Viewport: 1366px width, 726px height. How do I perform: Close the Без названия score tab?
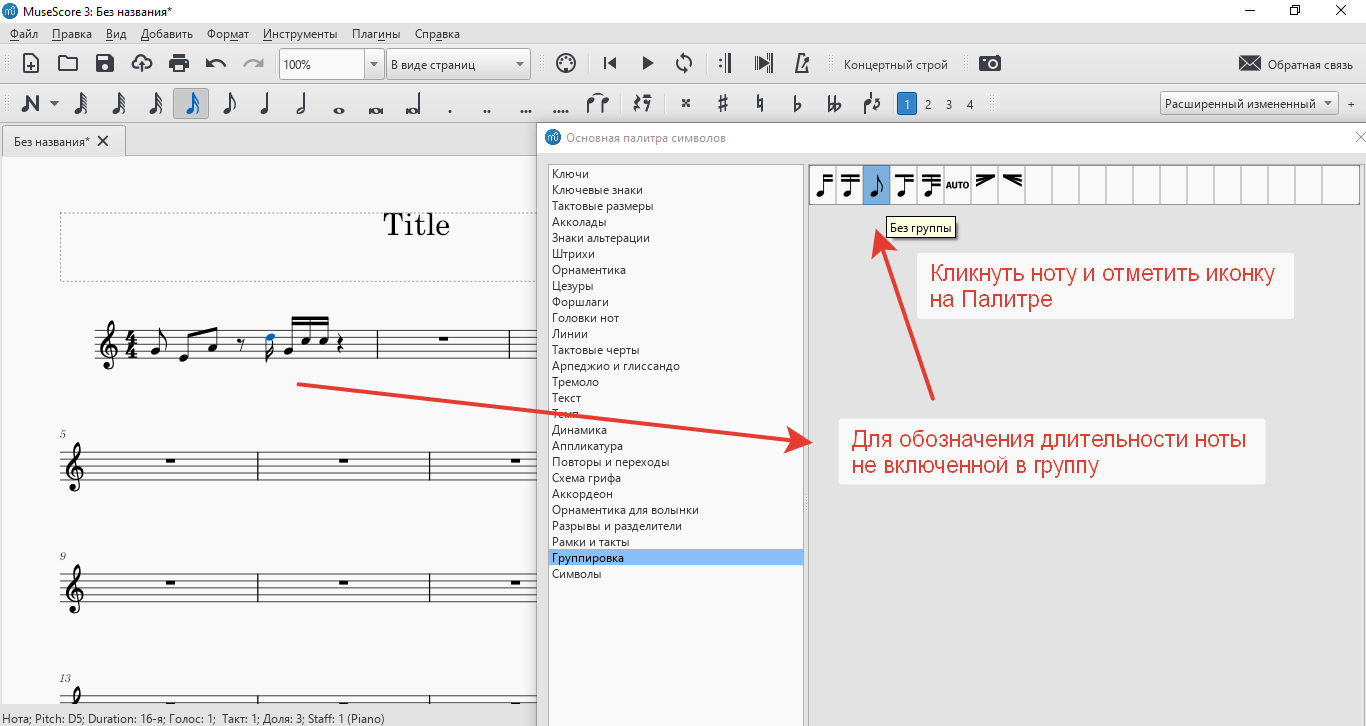point(103,141)
